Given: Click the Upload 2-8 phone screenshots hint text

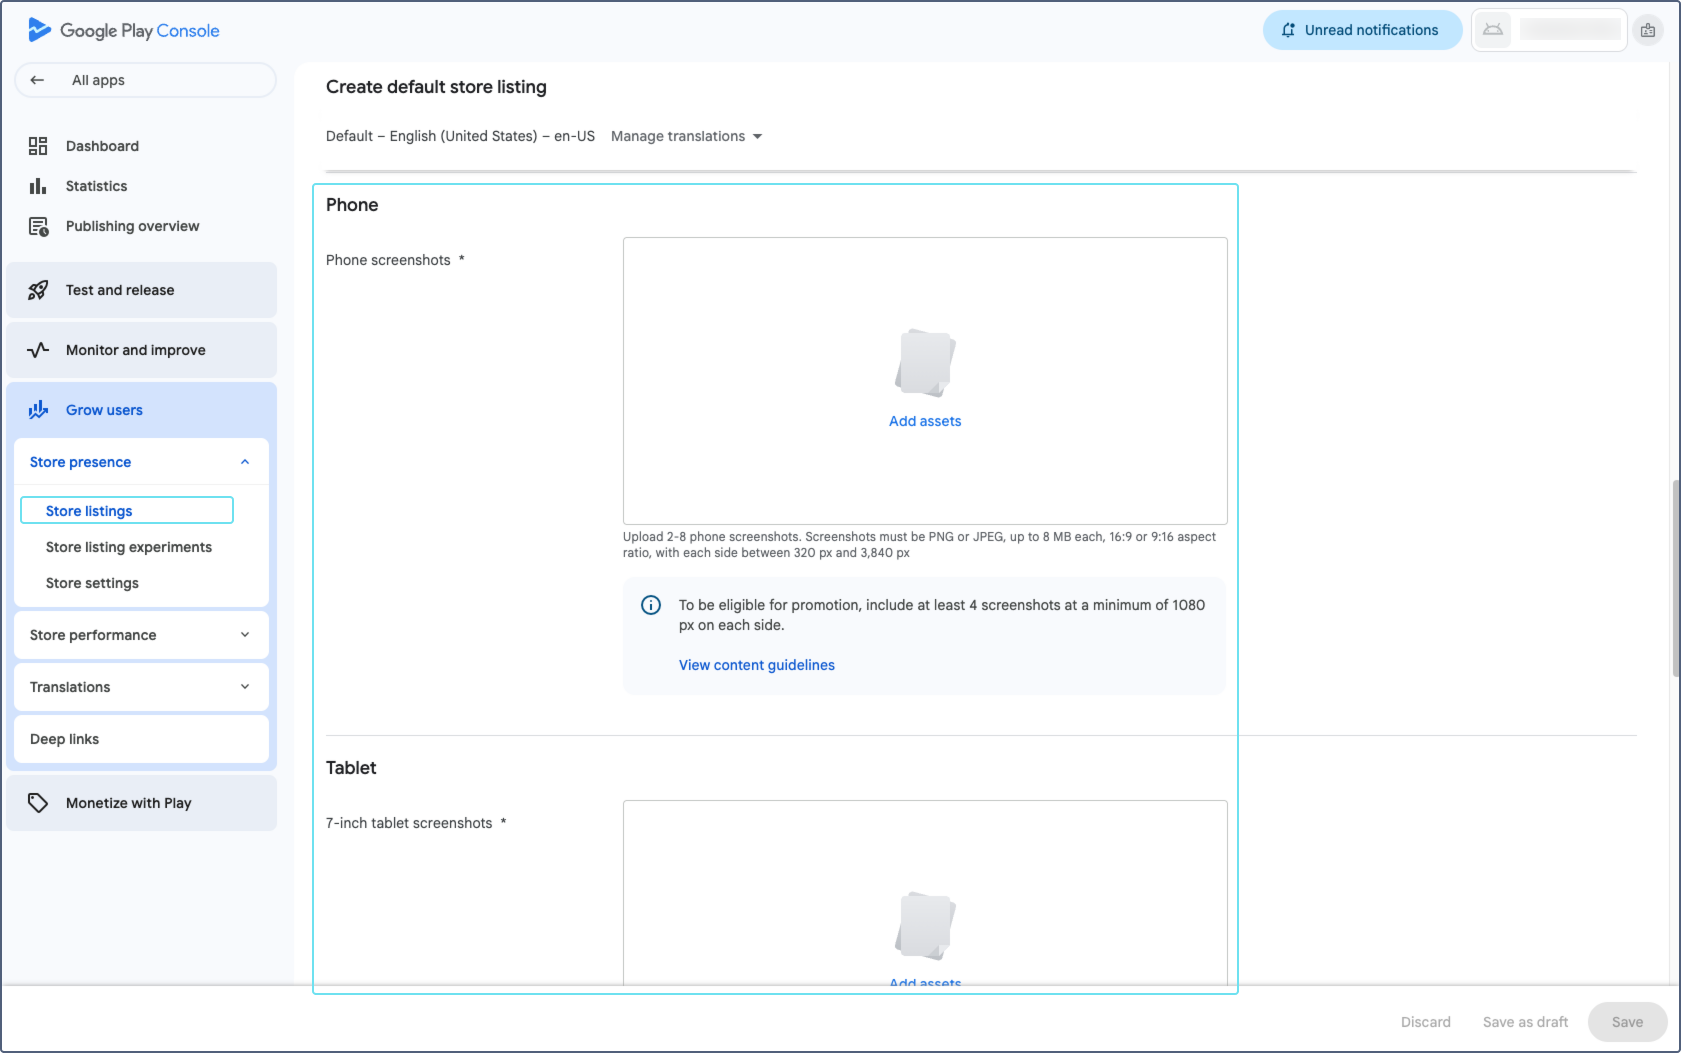Looking at the screenshot, I should [919, 545].
